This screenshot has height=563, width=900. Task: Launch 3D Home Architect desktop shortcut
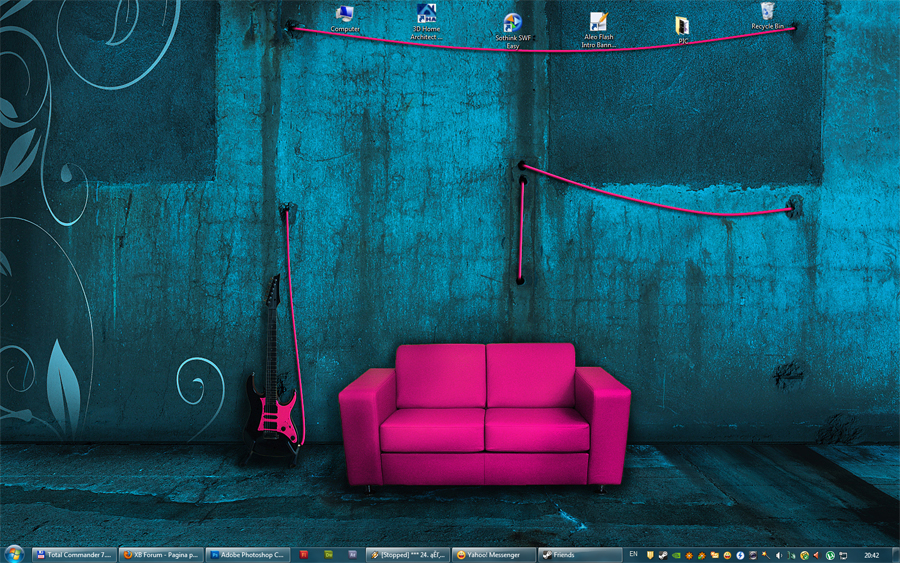[x=426, y=22]
